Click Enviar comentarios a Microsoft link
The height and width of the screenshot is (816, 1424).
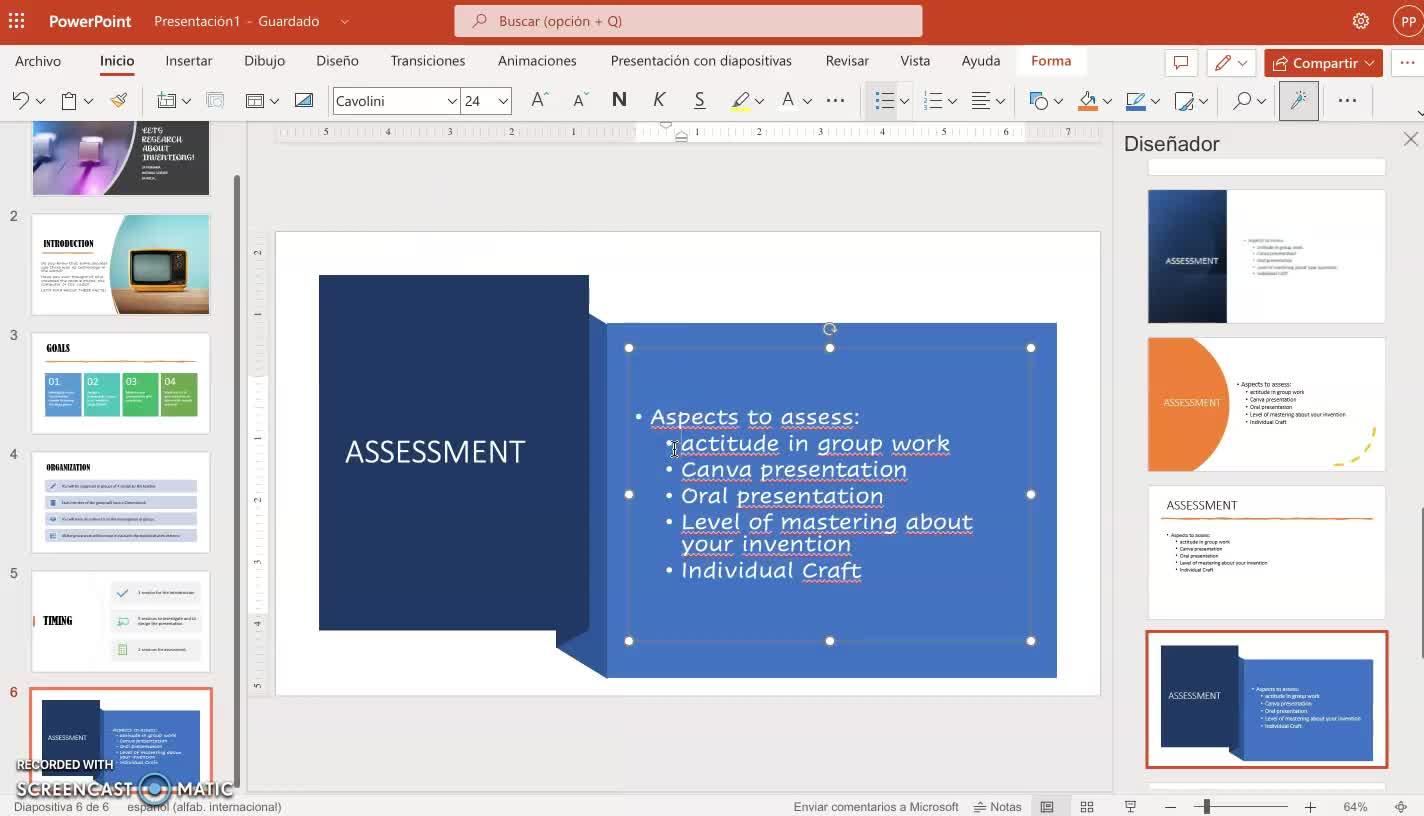pos(876,807)
